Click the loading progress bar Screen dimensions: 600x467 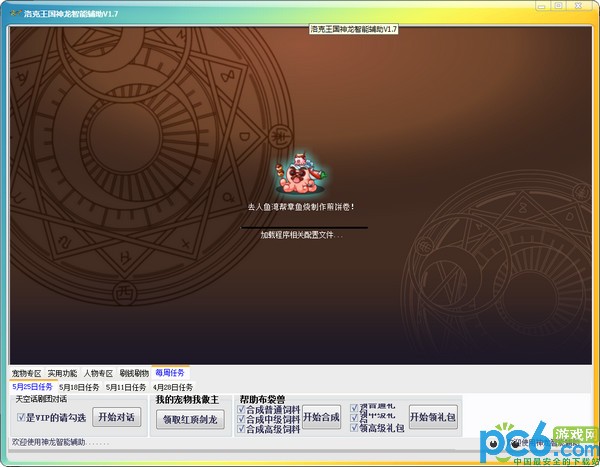304,227
